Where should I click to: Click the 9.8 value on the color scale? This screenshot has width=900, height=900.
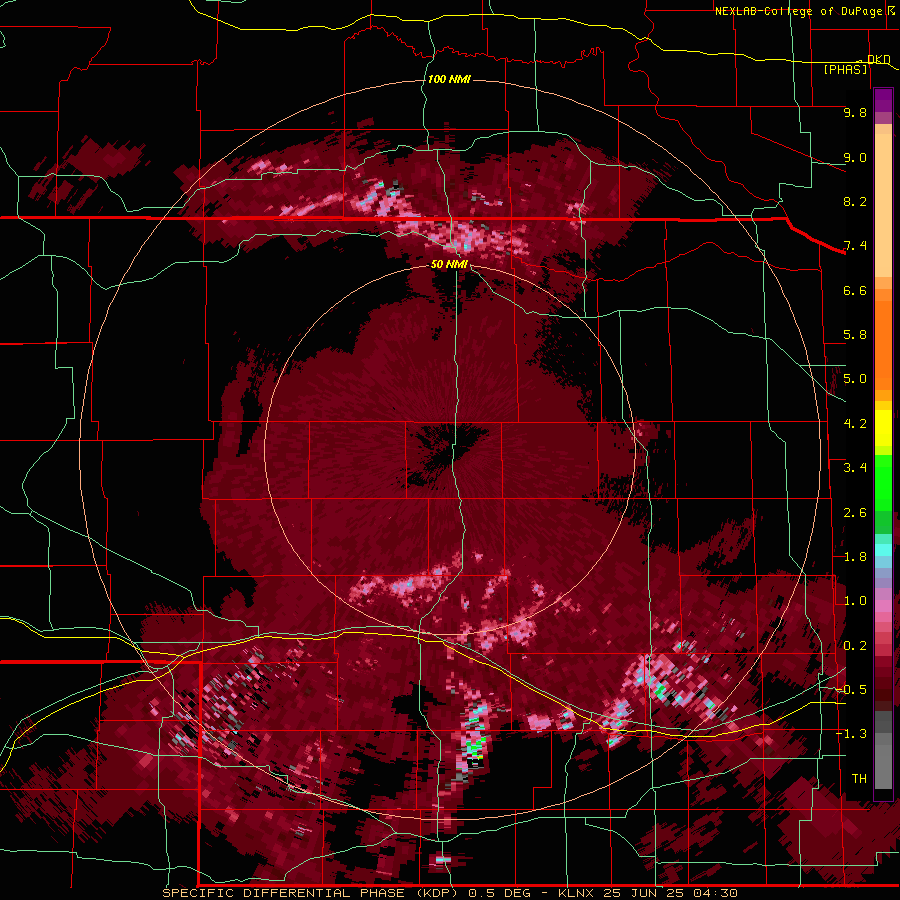click(x=855, y=112)
